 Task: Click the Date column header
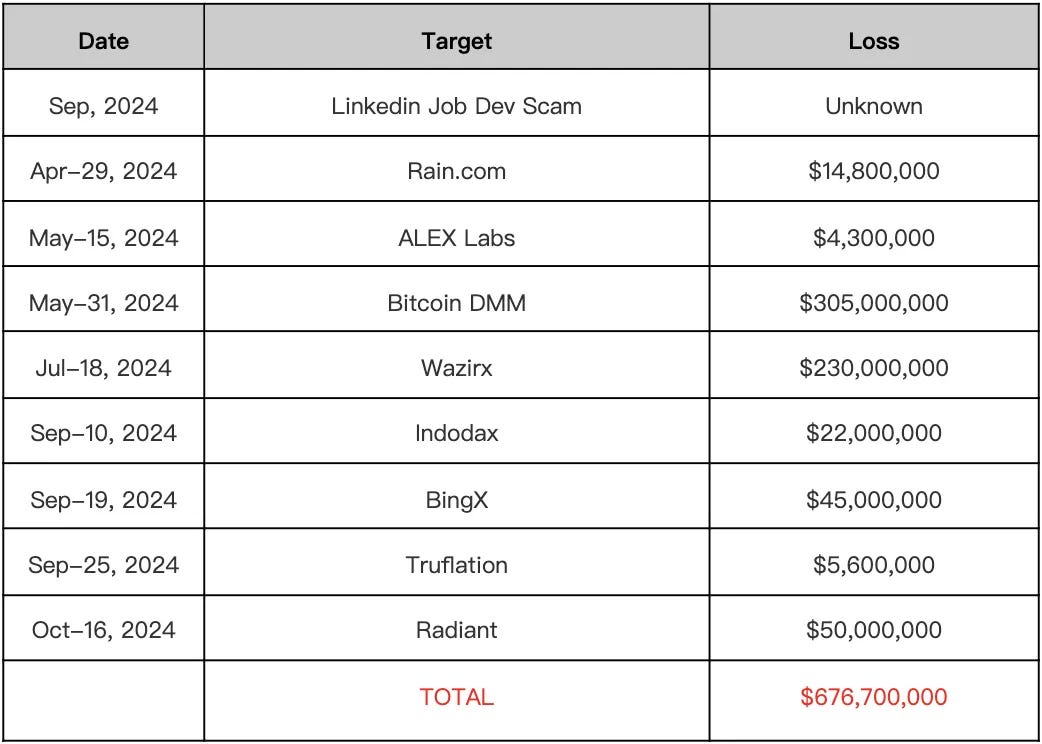coord(103,41)
